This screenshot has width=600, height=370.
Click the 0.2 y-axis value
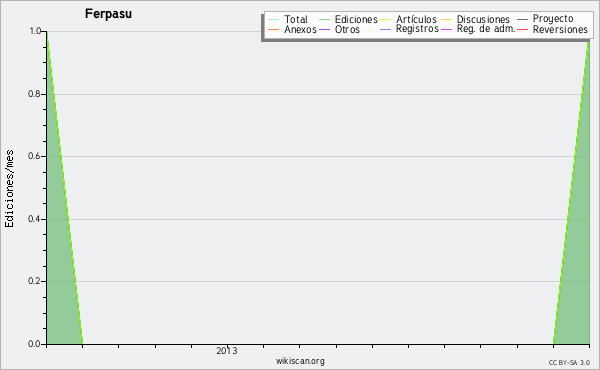34,281
